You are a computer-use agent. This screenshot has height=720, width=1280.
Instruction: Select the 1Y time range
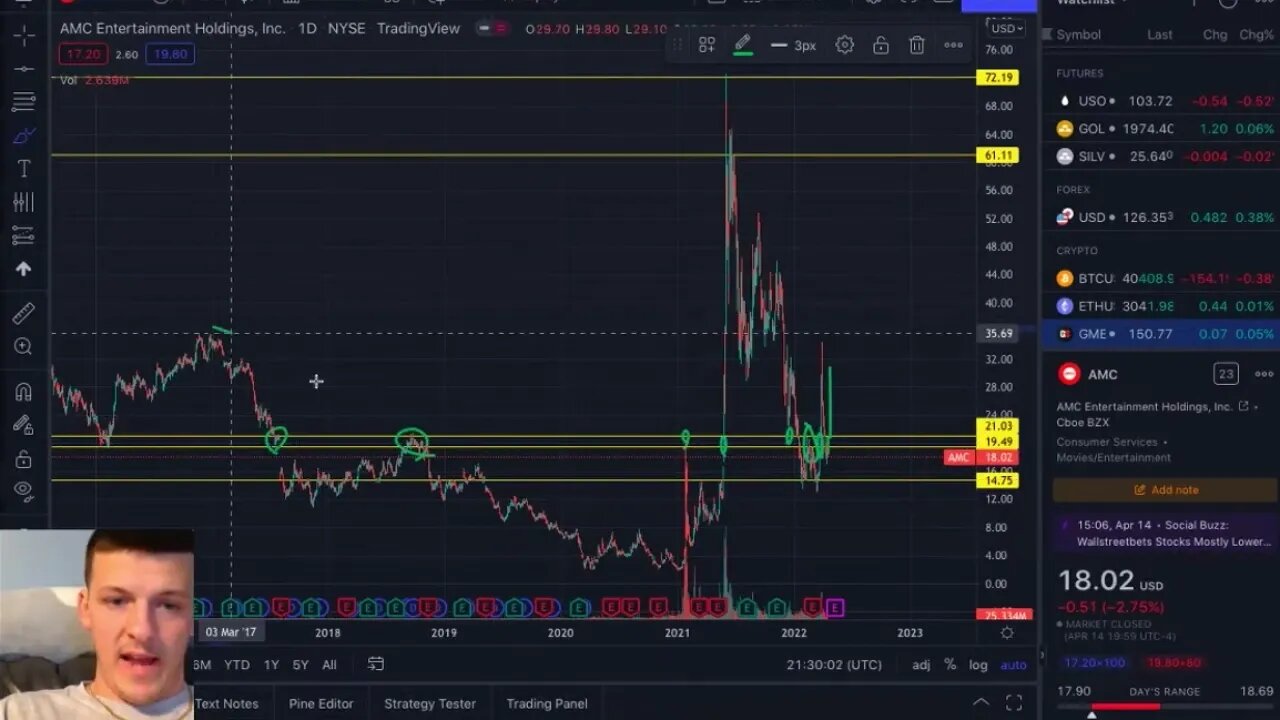pos(271,665)
